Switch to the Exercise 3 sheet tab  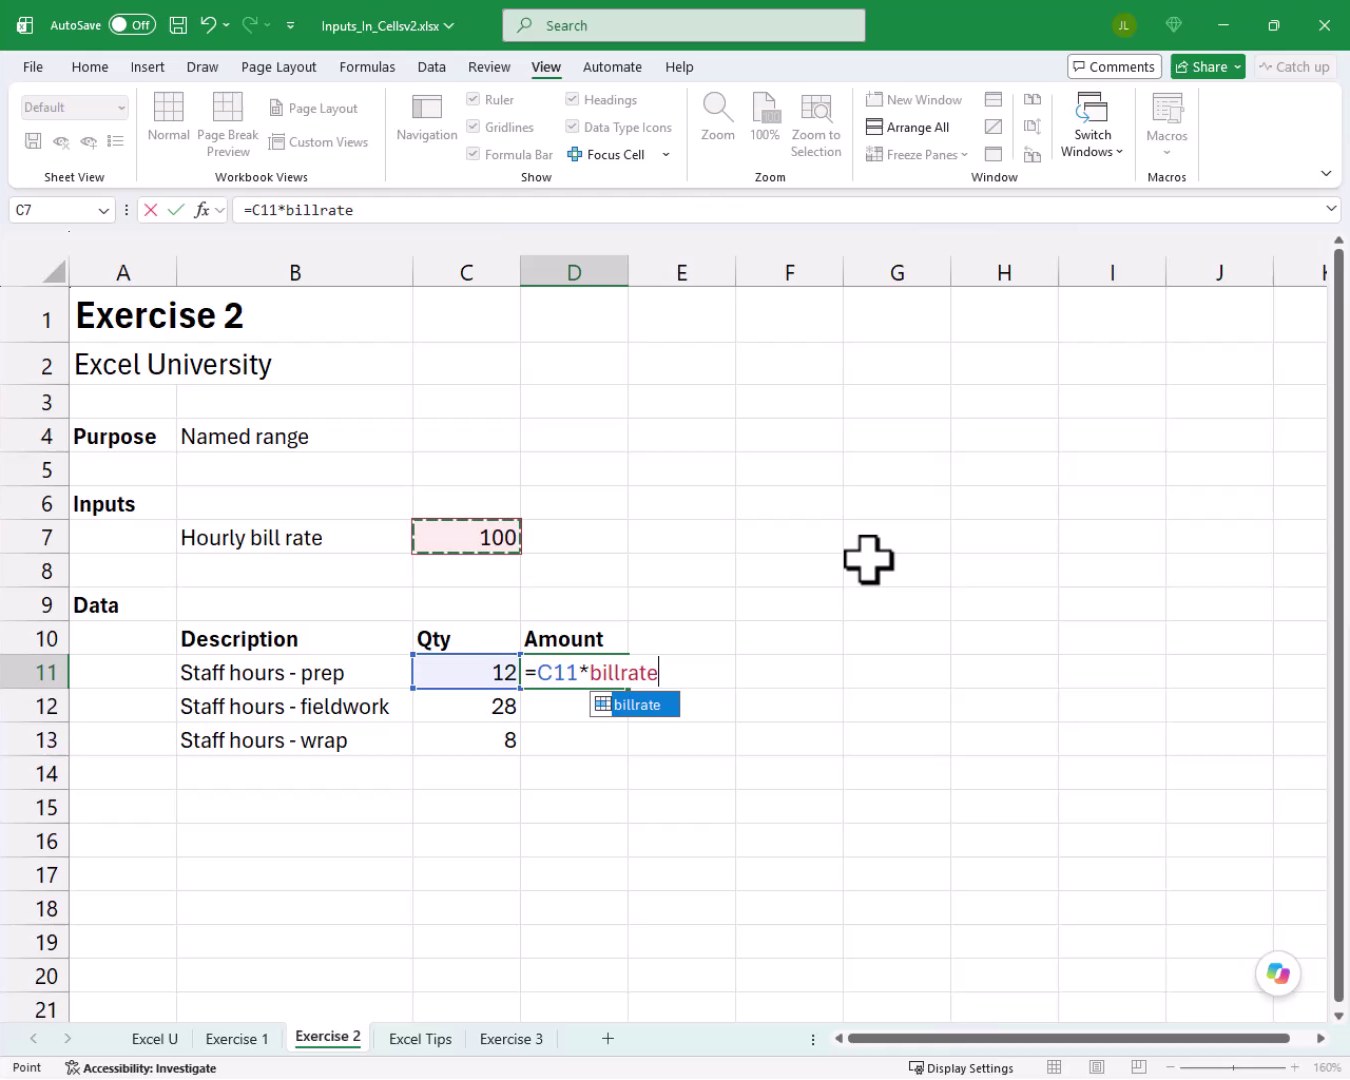pos(511,1039)
